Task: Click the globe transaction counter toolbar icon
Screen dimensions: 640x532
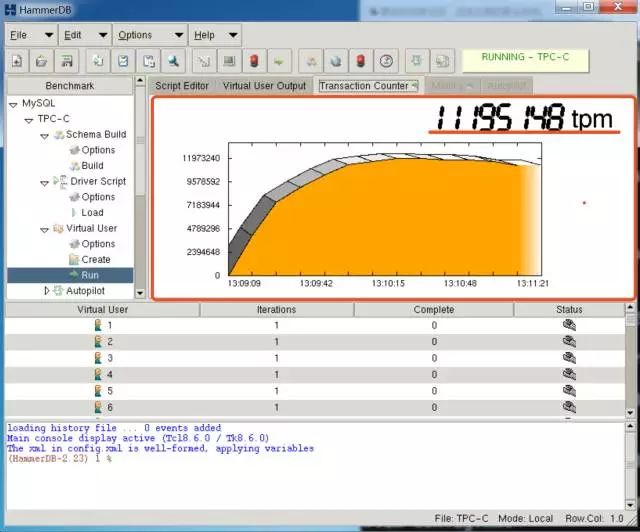Action: click(336, 61)
